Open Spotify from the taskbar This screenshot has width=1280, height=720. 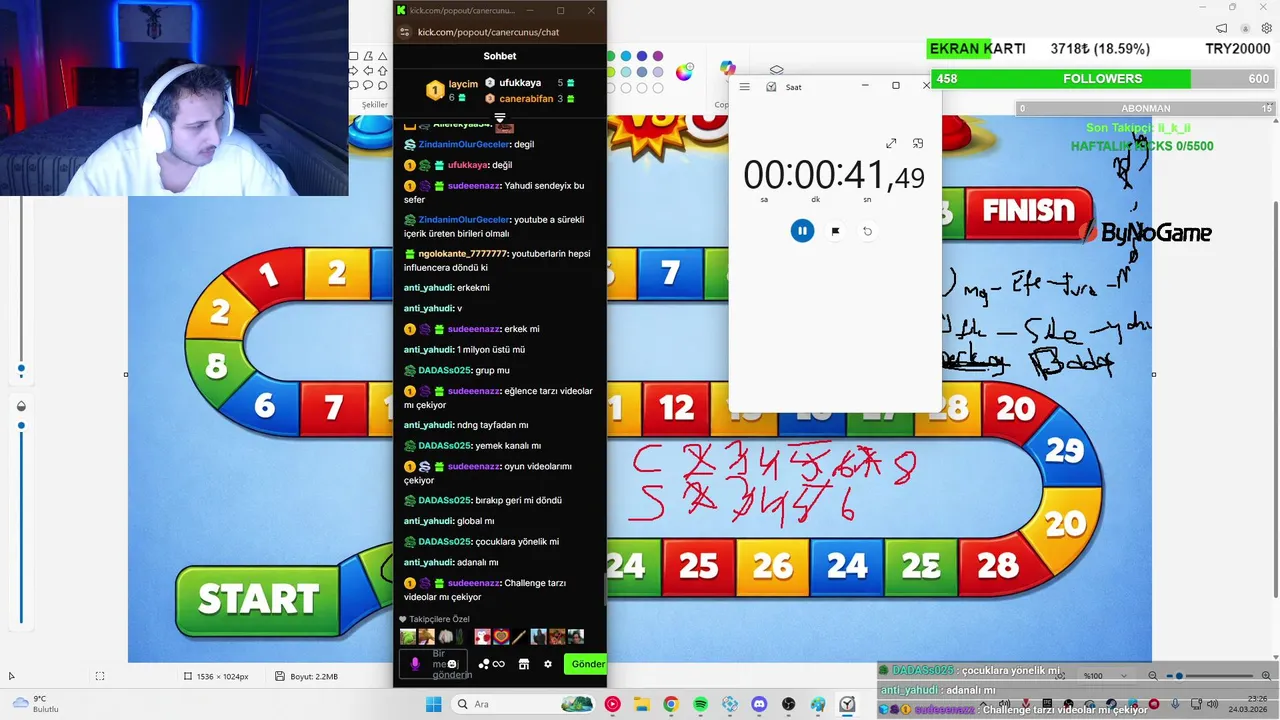point(700,705)
